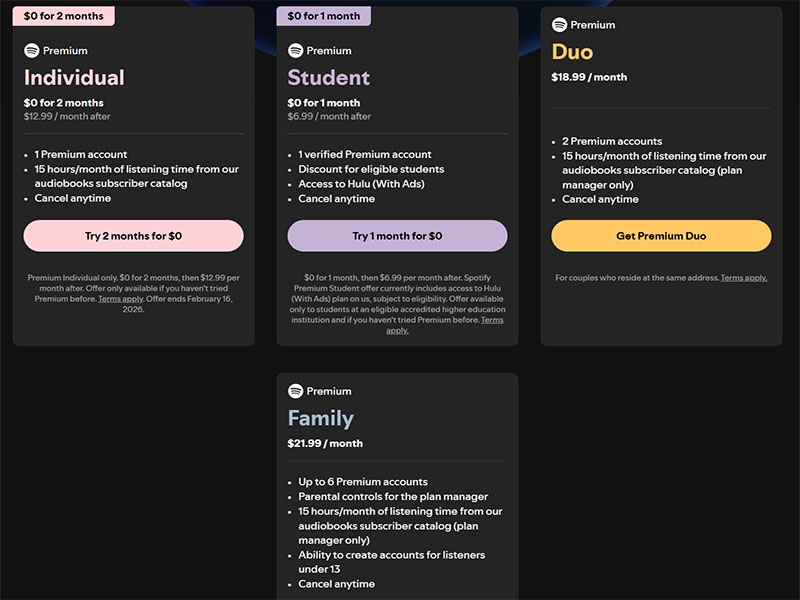Click the '$12.99 / month after' price text
The image size is (800, 600).
click(x=67, y=116)
